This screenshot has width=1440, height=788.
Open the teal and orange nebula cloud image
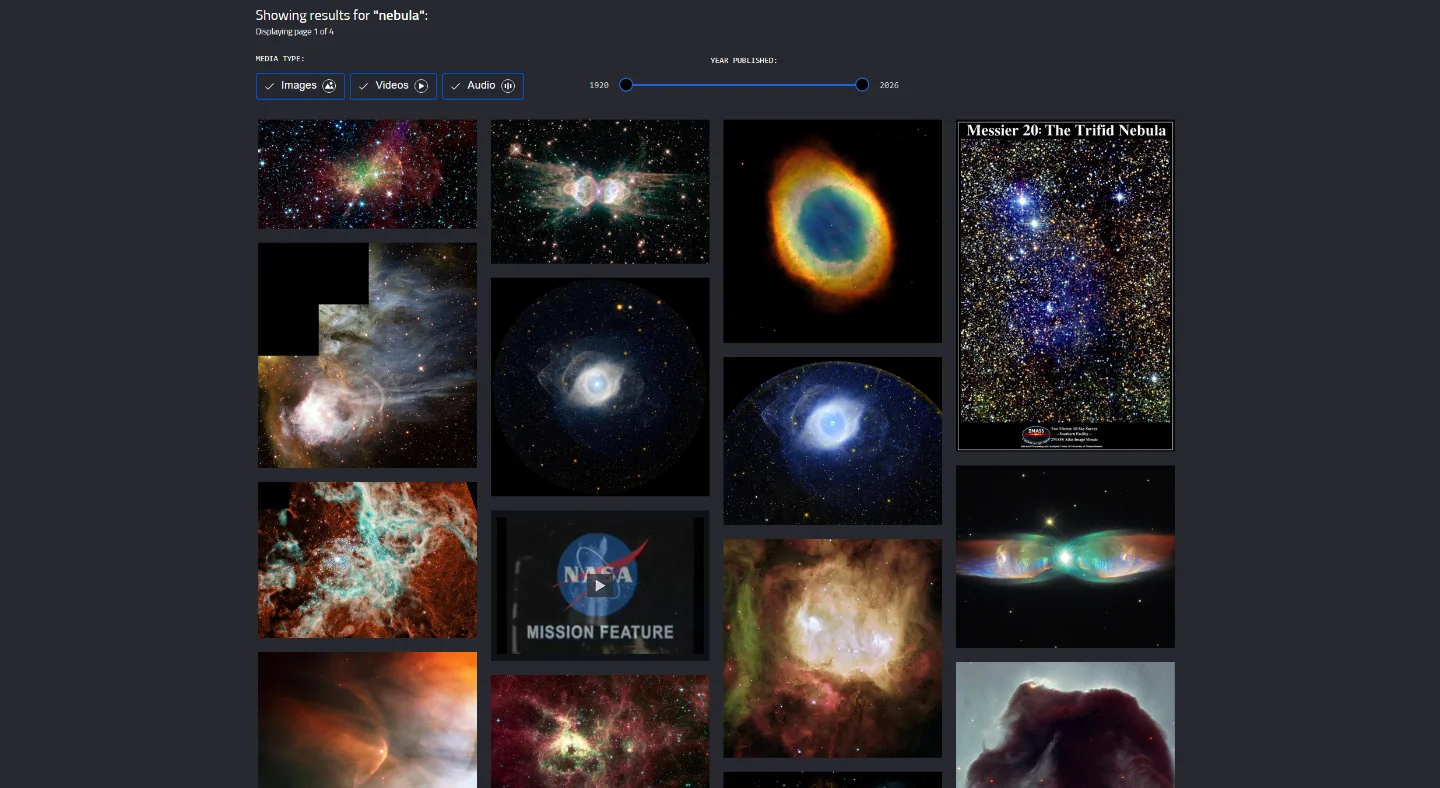tap(367, 560)
